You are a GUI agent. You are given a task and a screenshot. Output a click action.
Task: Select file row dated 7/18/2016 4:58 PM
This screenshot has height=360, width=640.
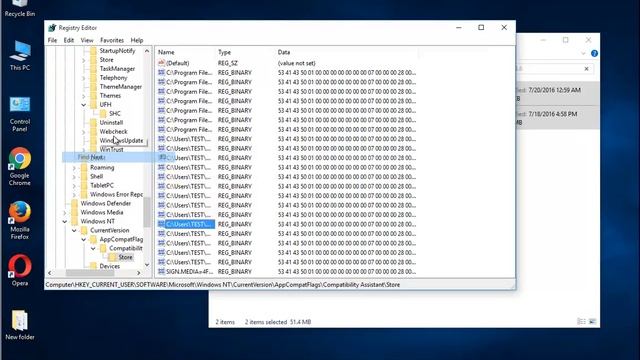coord(558,118)
